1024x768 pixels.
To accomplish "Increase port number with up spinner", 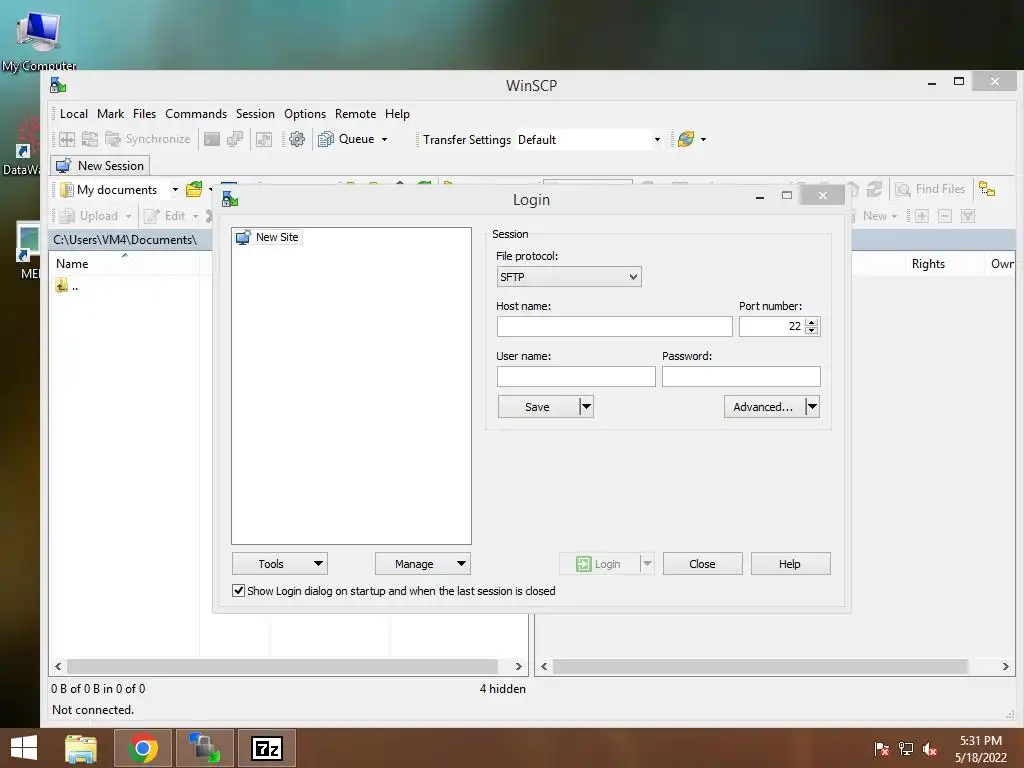I will [x=812, y=322].
